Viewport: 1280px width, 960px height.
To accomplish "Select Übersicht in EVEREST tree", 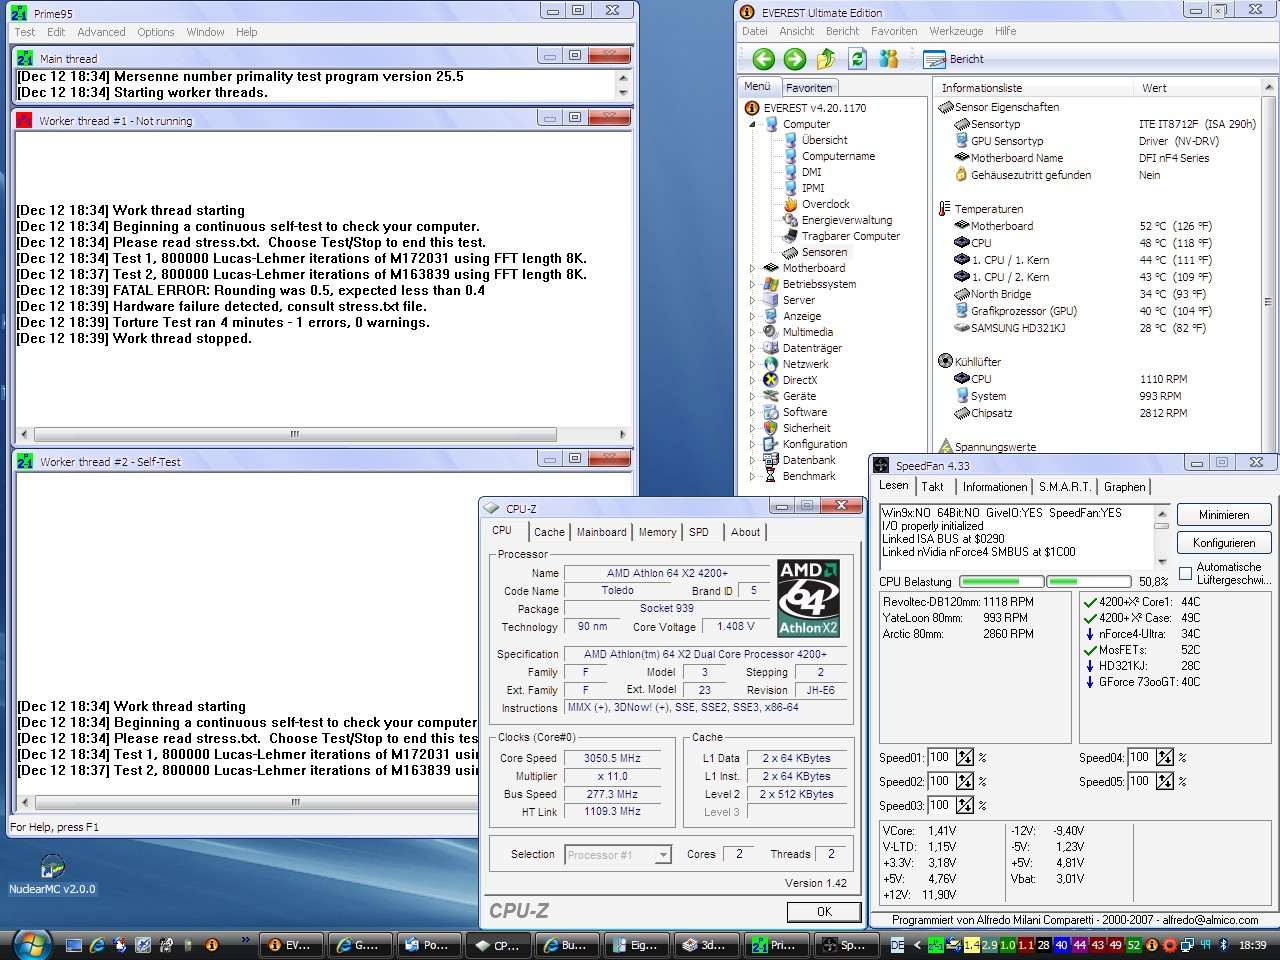I will click(824, 140).
